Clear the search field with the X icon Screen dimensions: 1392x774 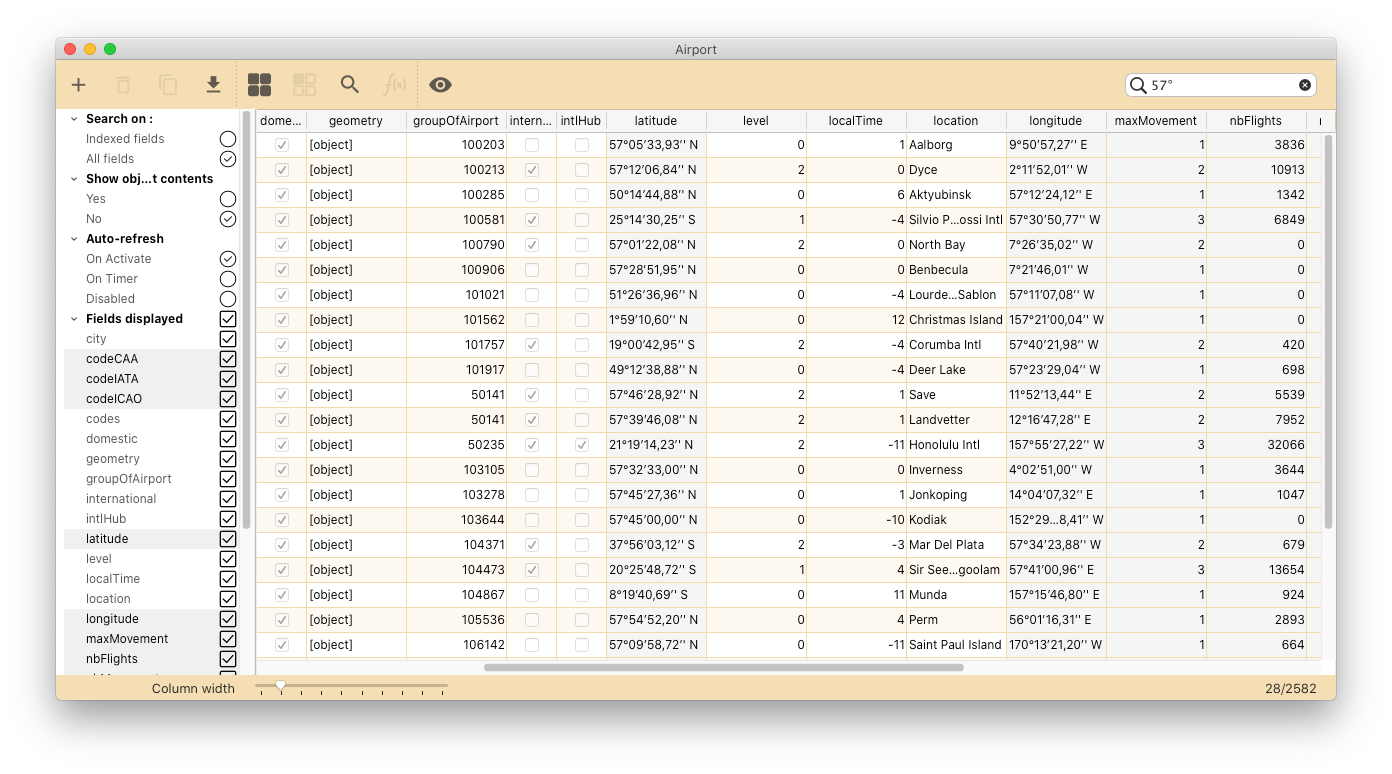(1305, 85)
